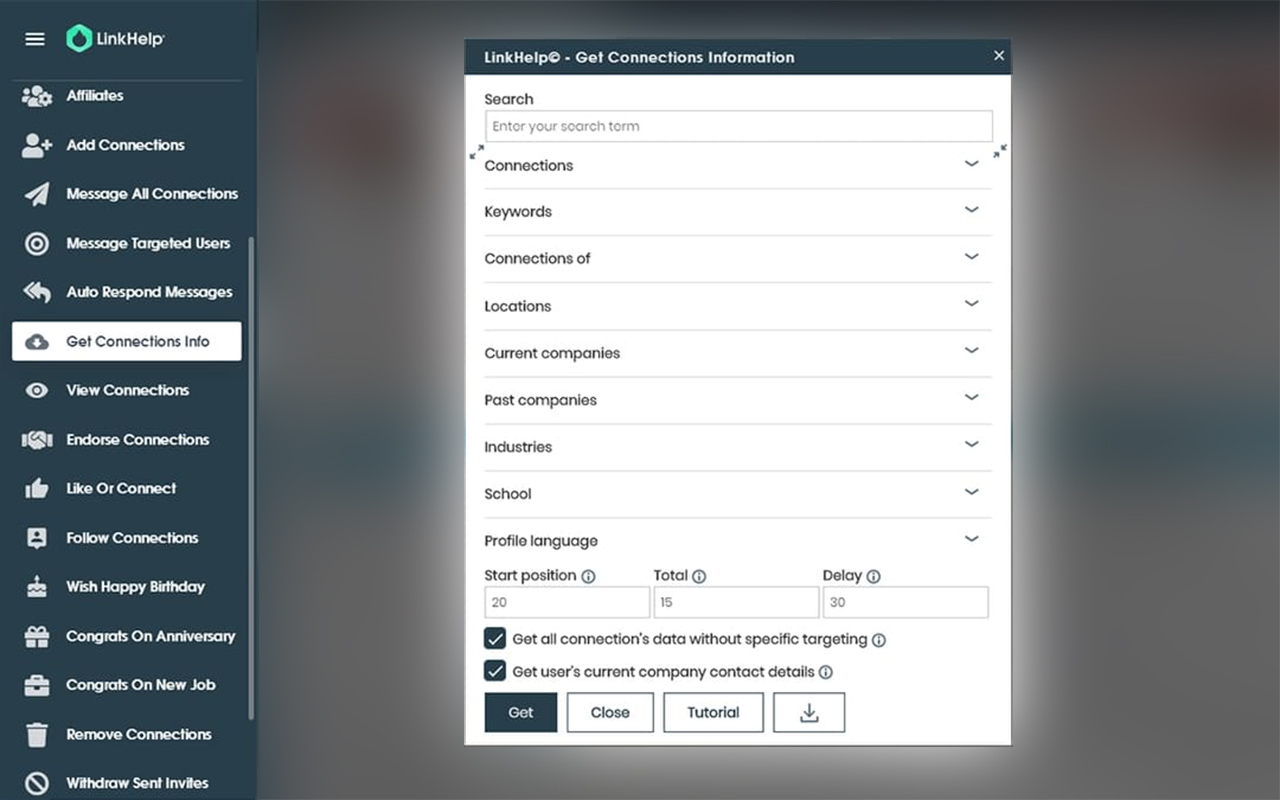Screen dimensions: 1280x800
Task: Click the Congrats On New Job briefcase icon
Action: coord(37,685)
